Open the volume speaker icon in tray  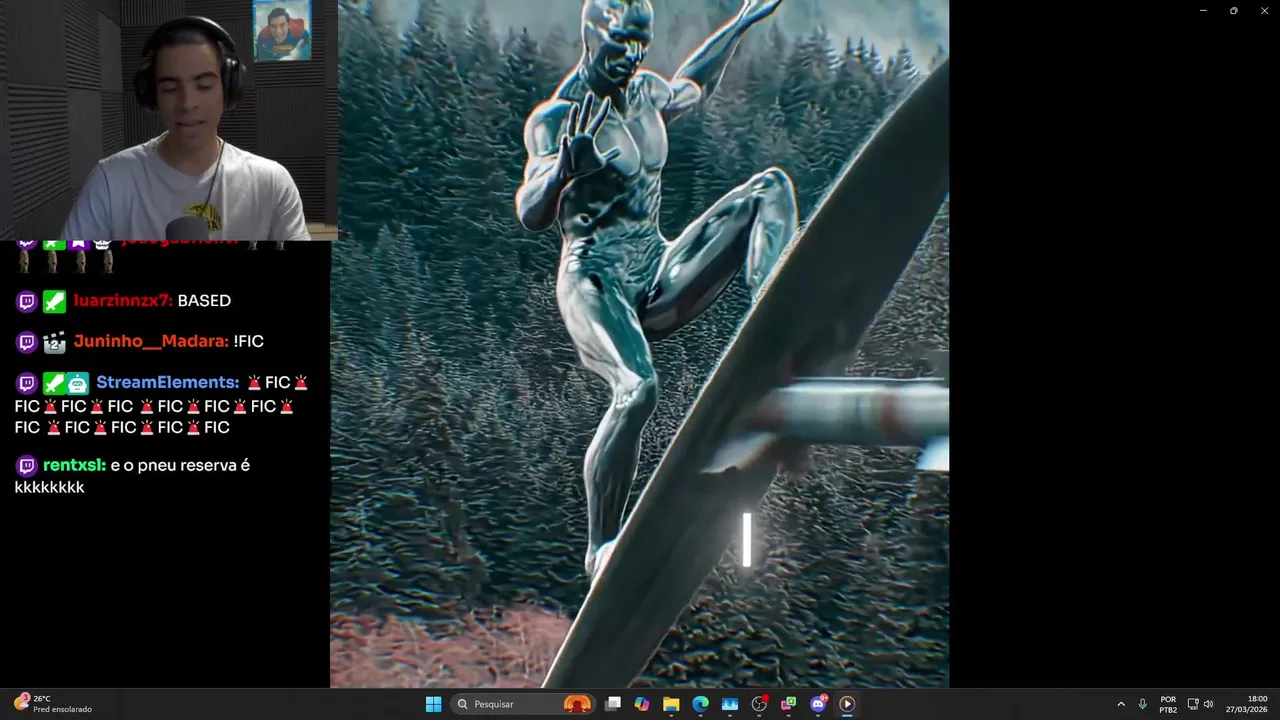tap(1208, 704)
